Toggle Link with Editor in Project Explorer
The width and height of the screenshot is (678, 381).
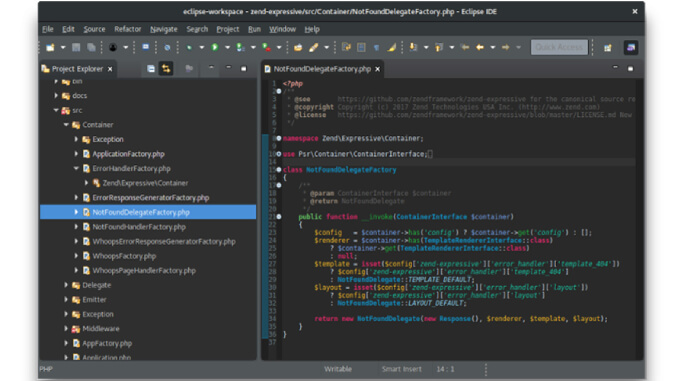coord(166,69)
